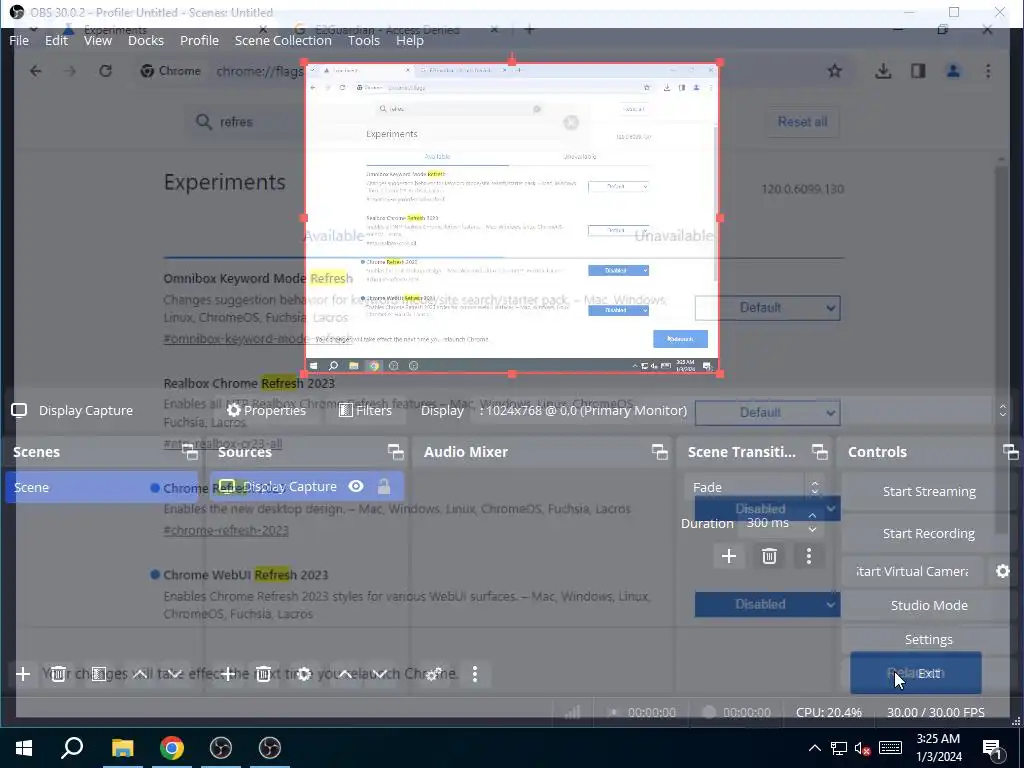This screenshot has height=768, width=1024.
Task: Remove the selected scene with the Scenes trash icon
Action: (58, 674)
